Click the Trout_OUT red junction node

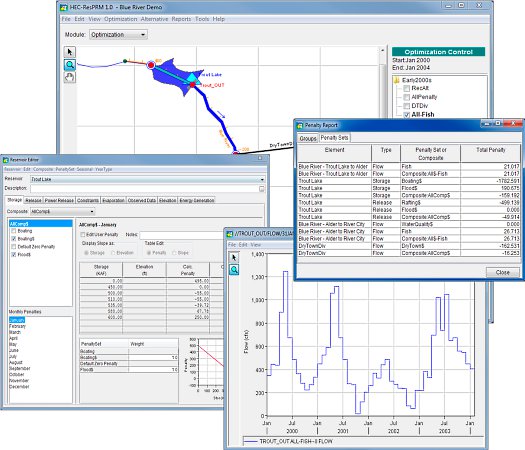click(x=193, y=85)
